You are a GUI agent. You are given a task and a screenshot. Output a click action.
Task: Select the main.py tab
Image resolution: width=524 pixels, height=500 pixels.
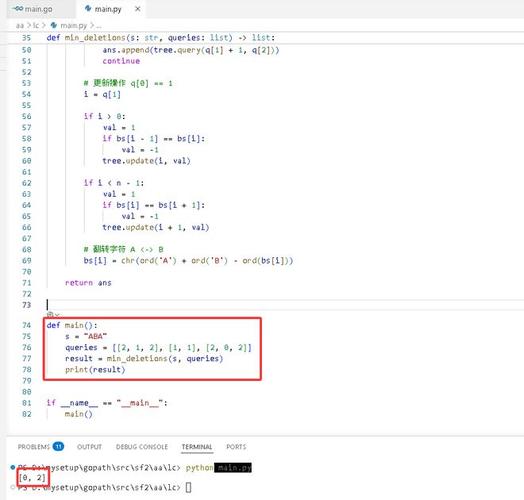pos(108,9)
